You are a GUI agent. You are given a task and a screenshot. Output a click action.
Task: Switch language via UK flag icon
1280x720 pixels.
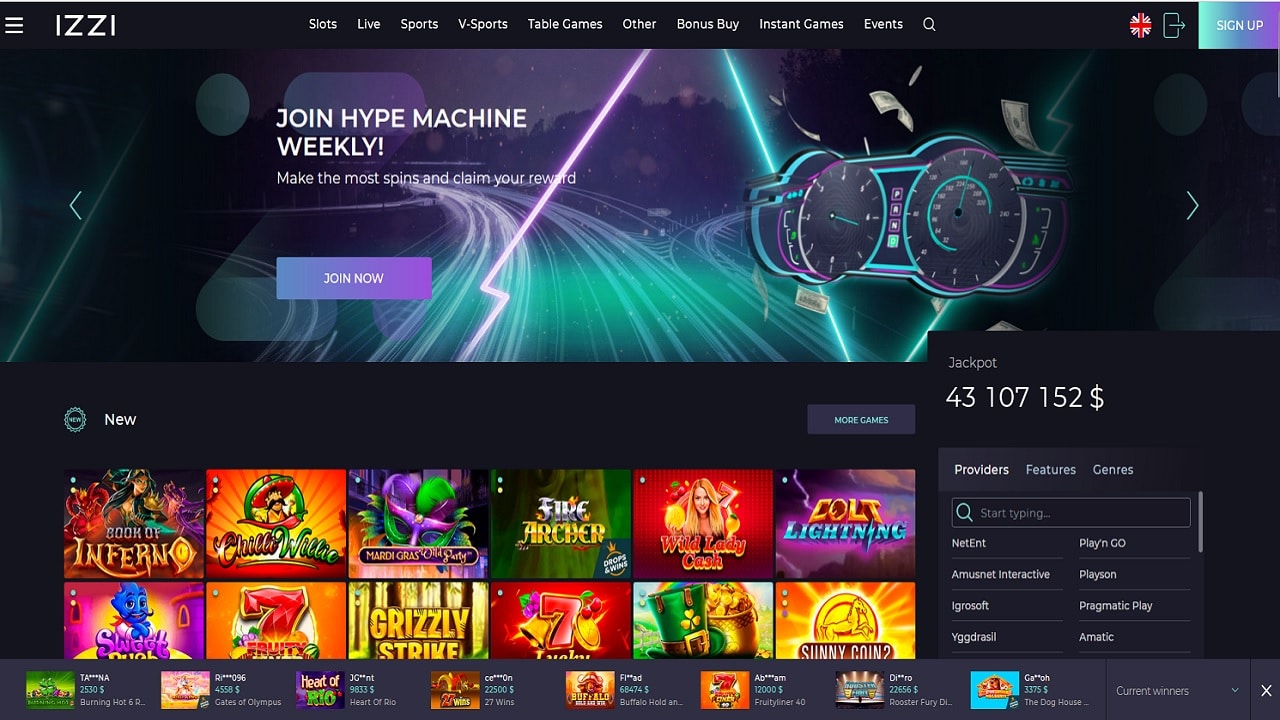pos(1140,25)
